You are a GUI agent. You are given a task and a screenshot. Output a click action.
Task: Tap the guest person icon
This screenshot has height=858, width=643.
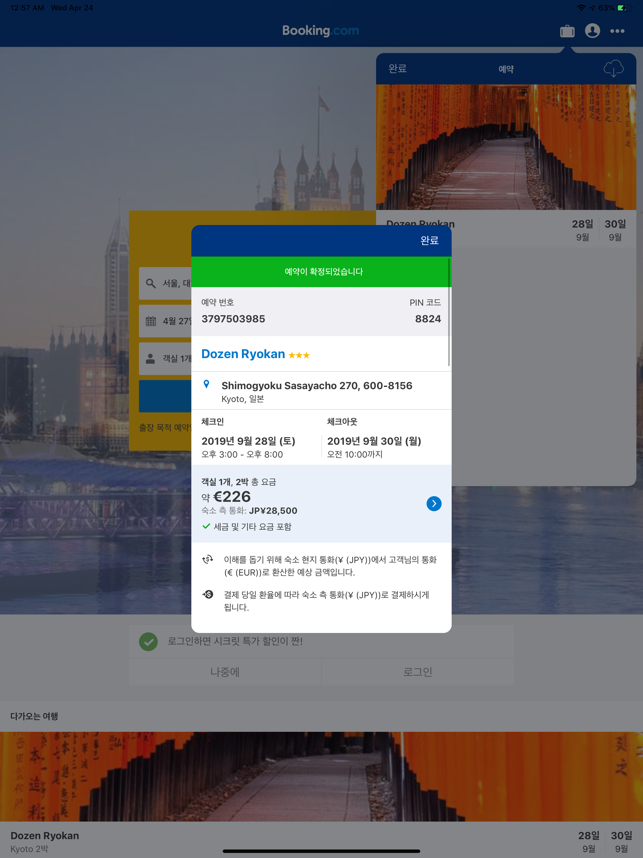(151, 358)
